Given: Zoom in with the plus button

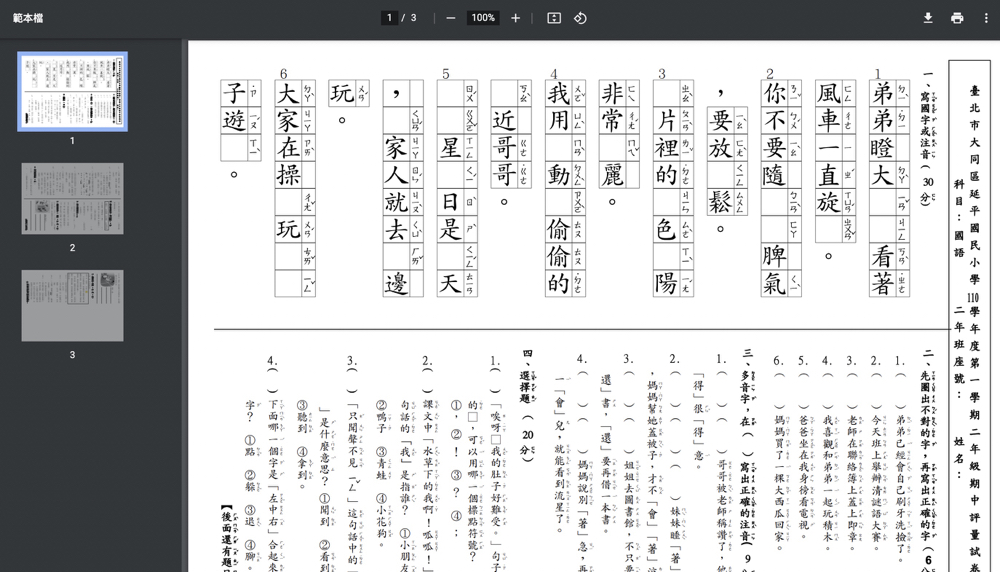Looking at the screenshot, I should [x=515, y=18].
